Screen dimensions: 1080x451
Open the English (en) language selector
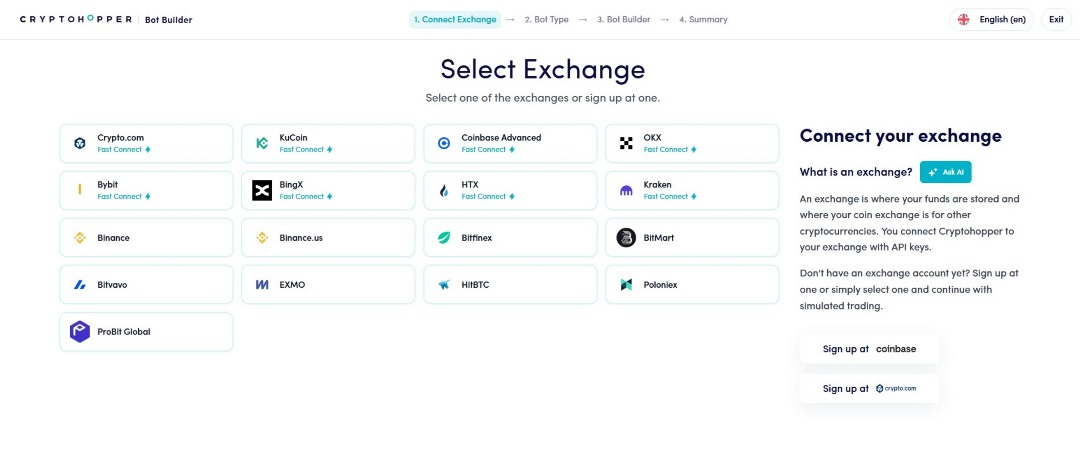[x=991, y=19]
